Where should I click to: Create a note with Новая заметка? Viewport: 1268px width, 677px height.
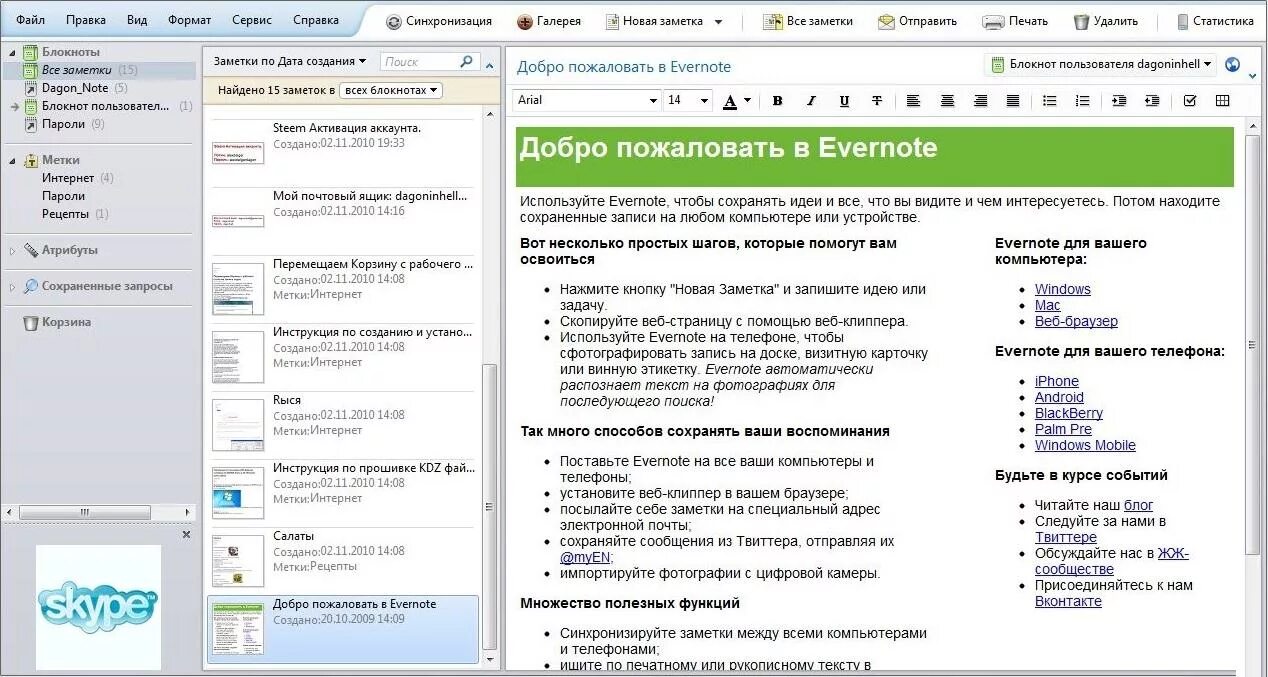[653, 21]
